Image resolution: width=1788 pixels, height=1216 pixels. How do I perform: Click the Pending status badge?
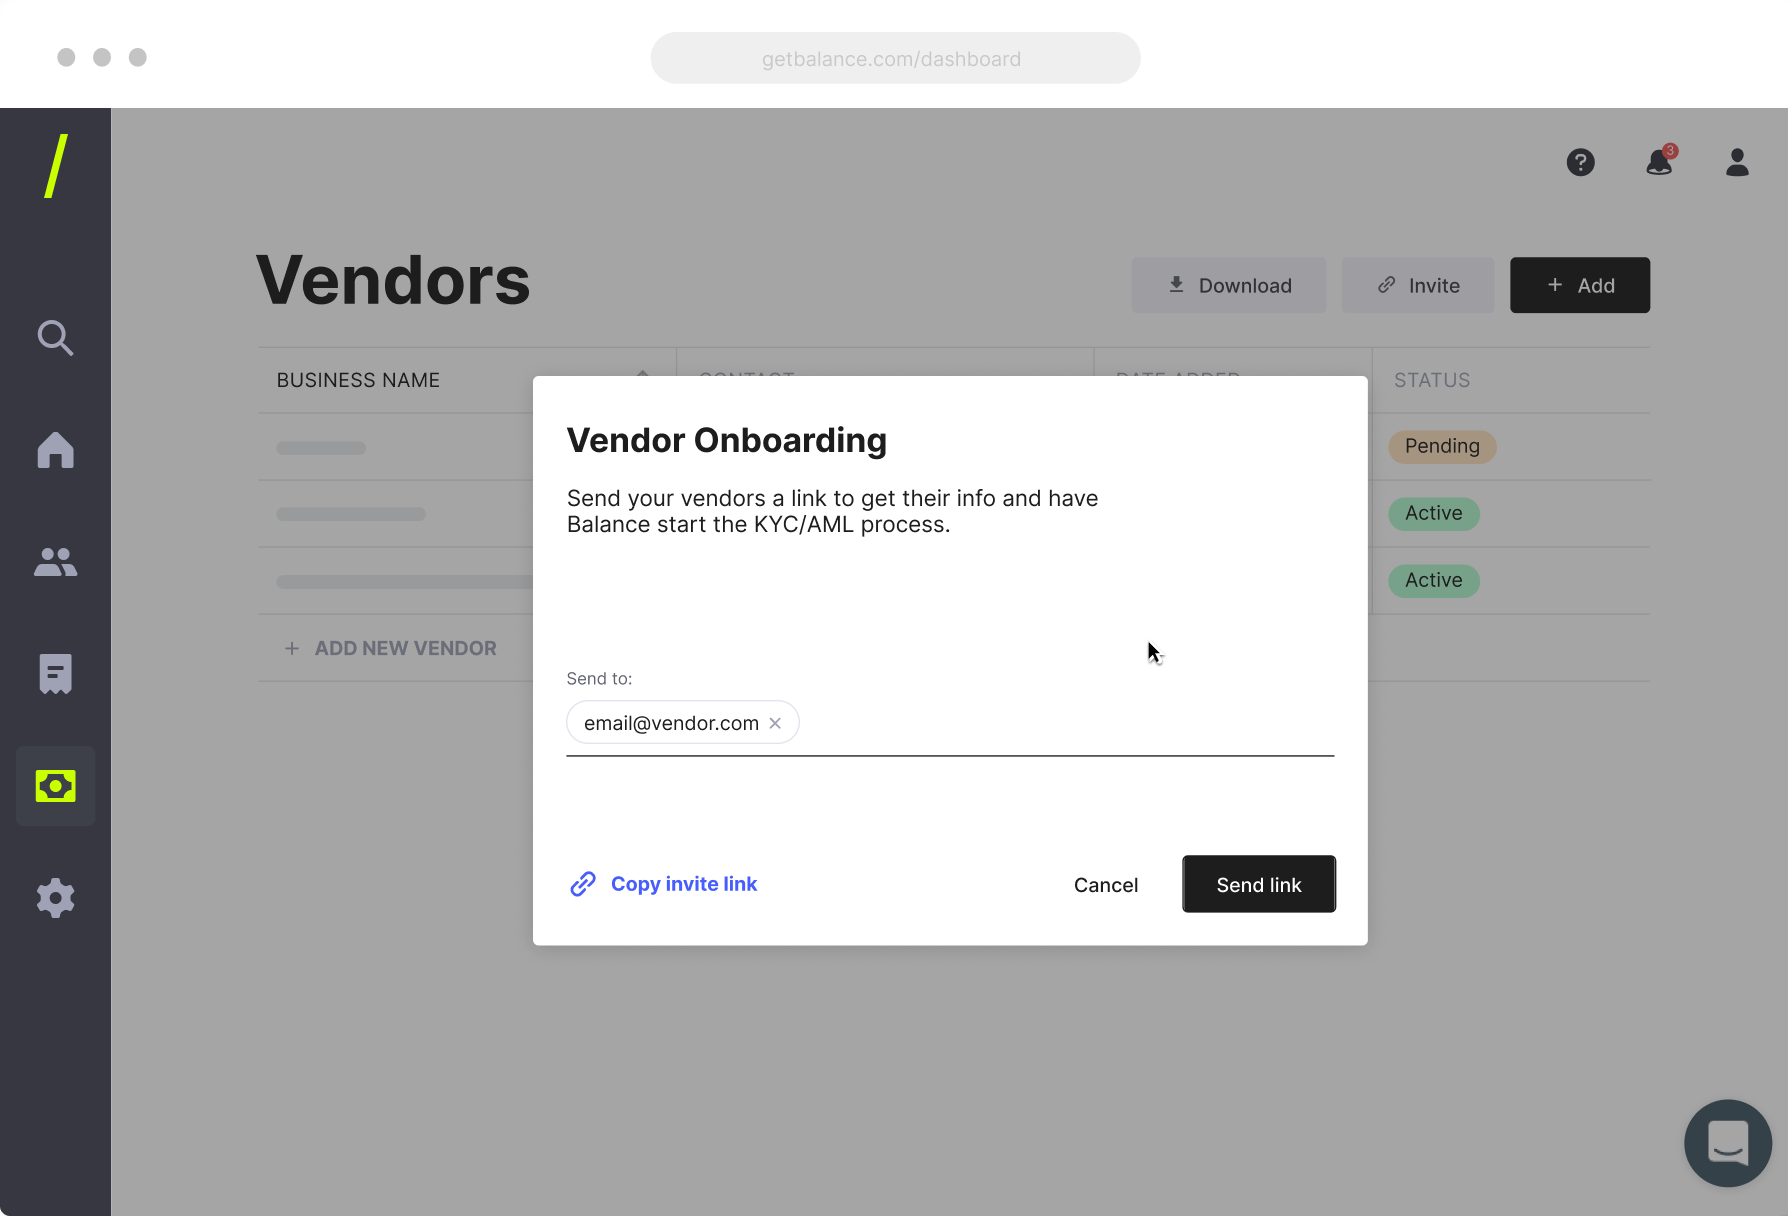point(1441,446)
